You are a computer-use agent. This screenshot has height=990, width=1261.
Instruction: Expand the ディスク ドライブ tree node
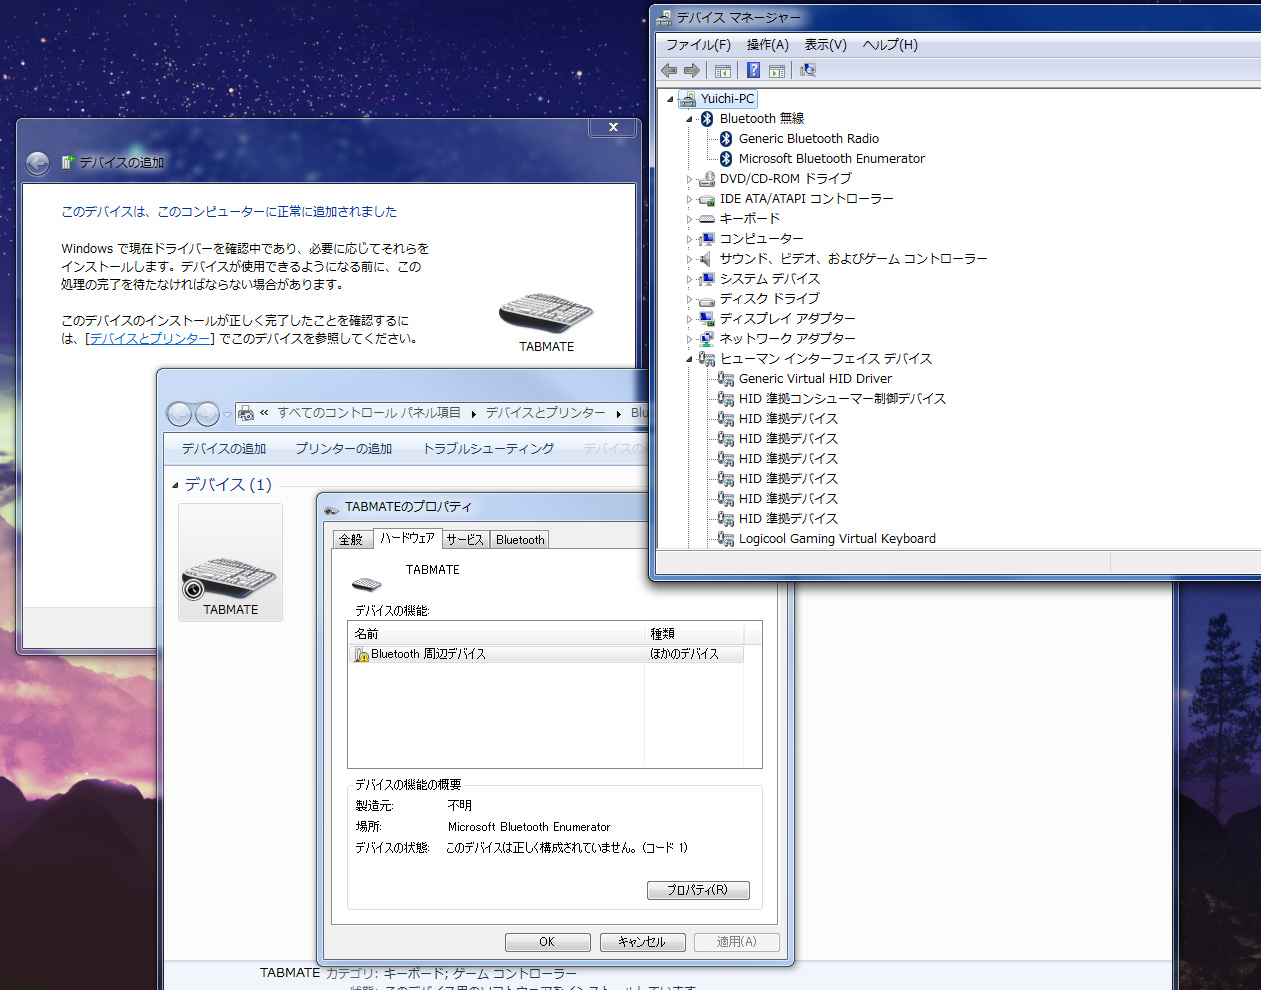tap(689, 299)
